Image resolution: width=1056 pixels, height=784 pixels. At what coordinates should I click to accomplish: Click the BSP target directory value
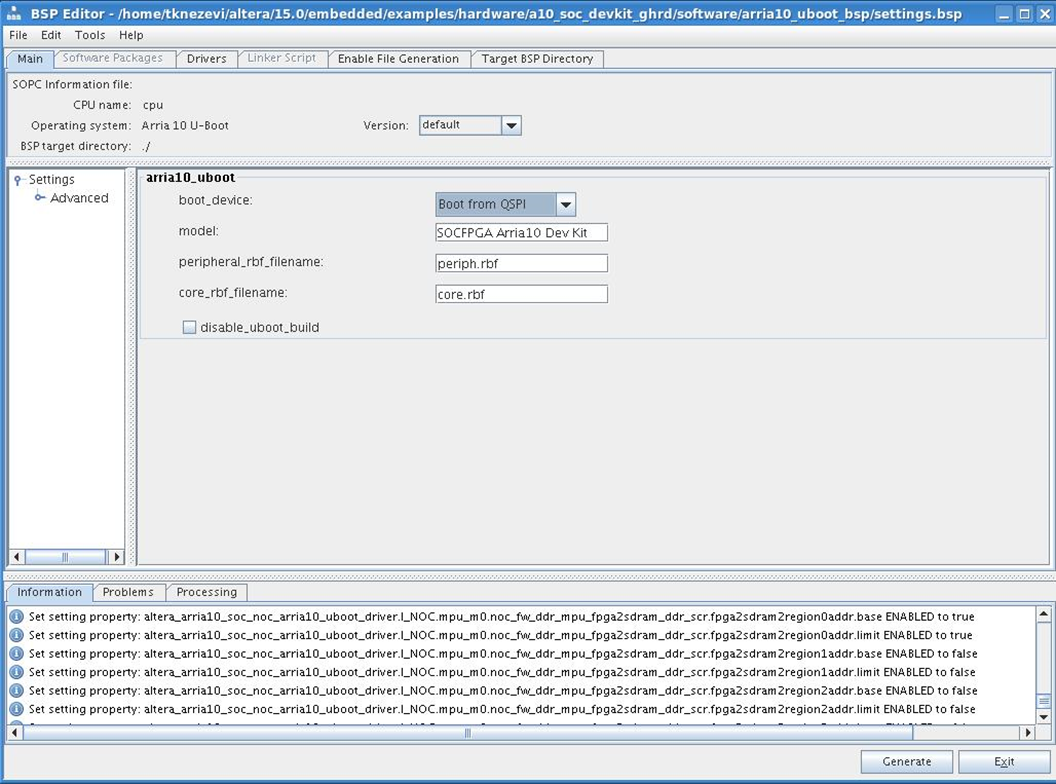pyautogui.click(x=146, y=146)
